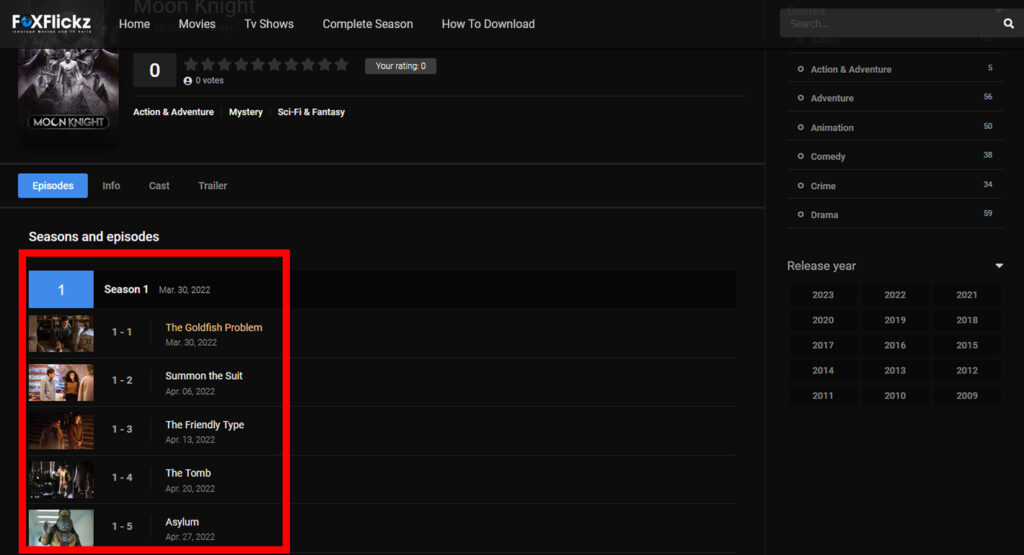Select the Crime genre in the sidebar
Screen dimensions: 1024x555
coord(823,186)
